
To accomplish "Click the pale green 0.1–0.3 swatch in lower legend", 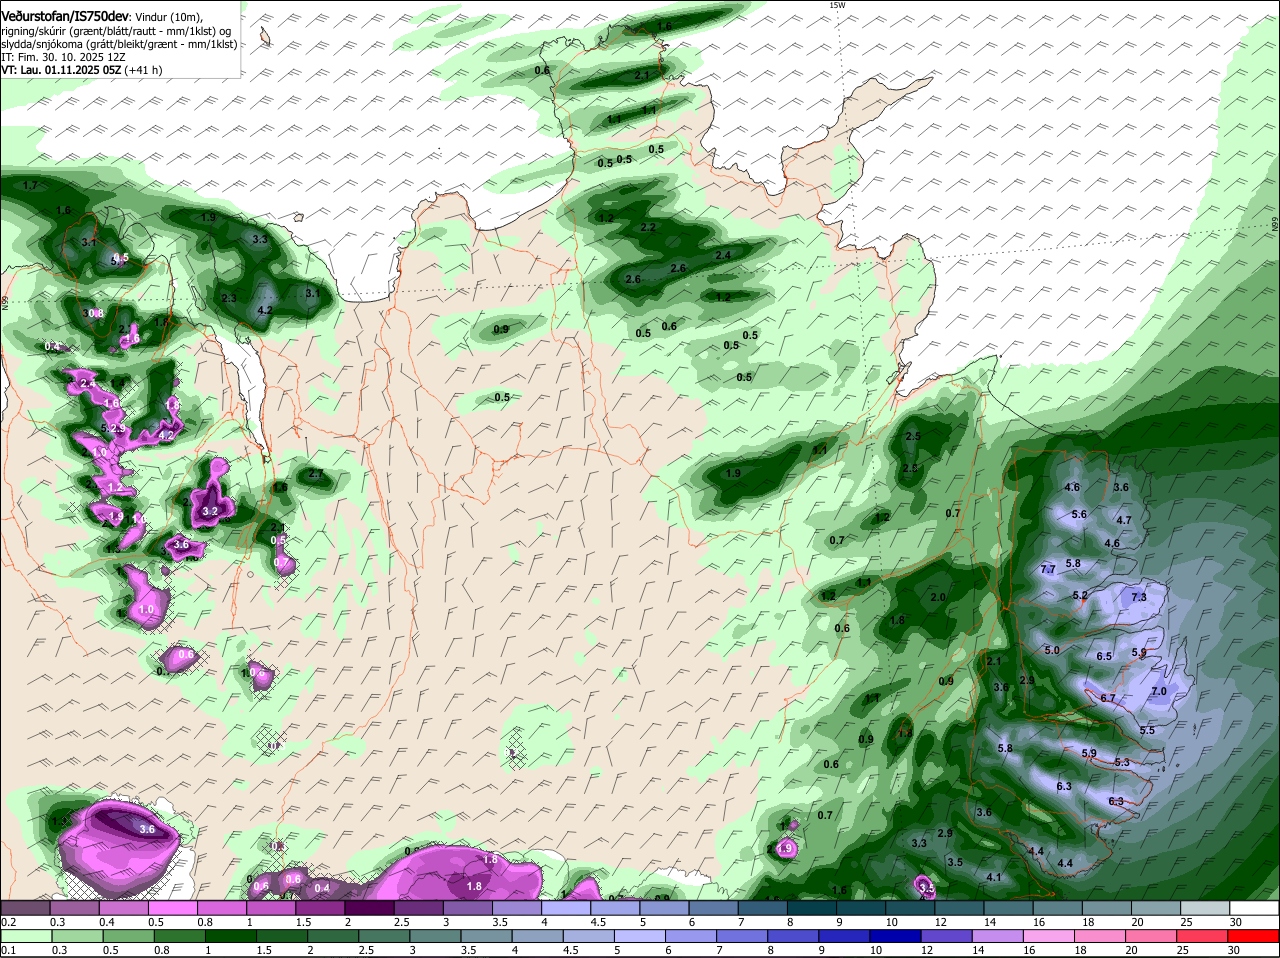I will click(x=25, y=935).
